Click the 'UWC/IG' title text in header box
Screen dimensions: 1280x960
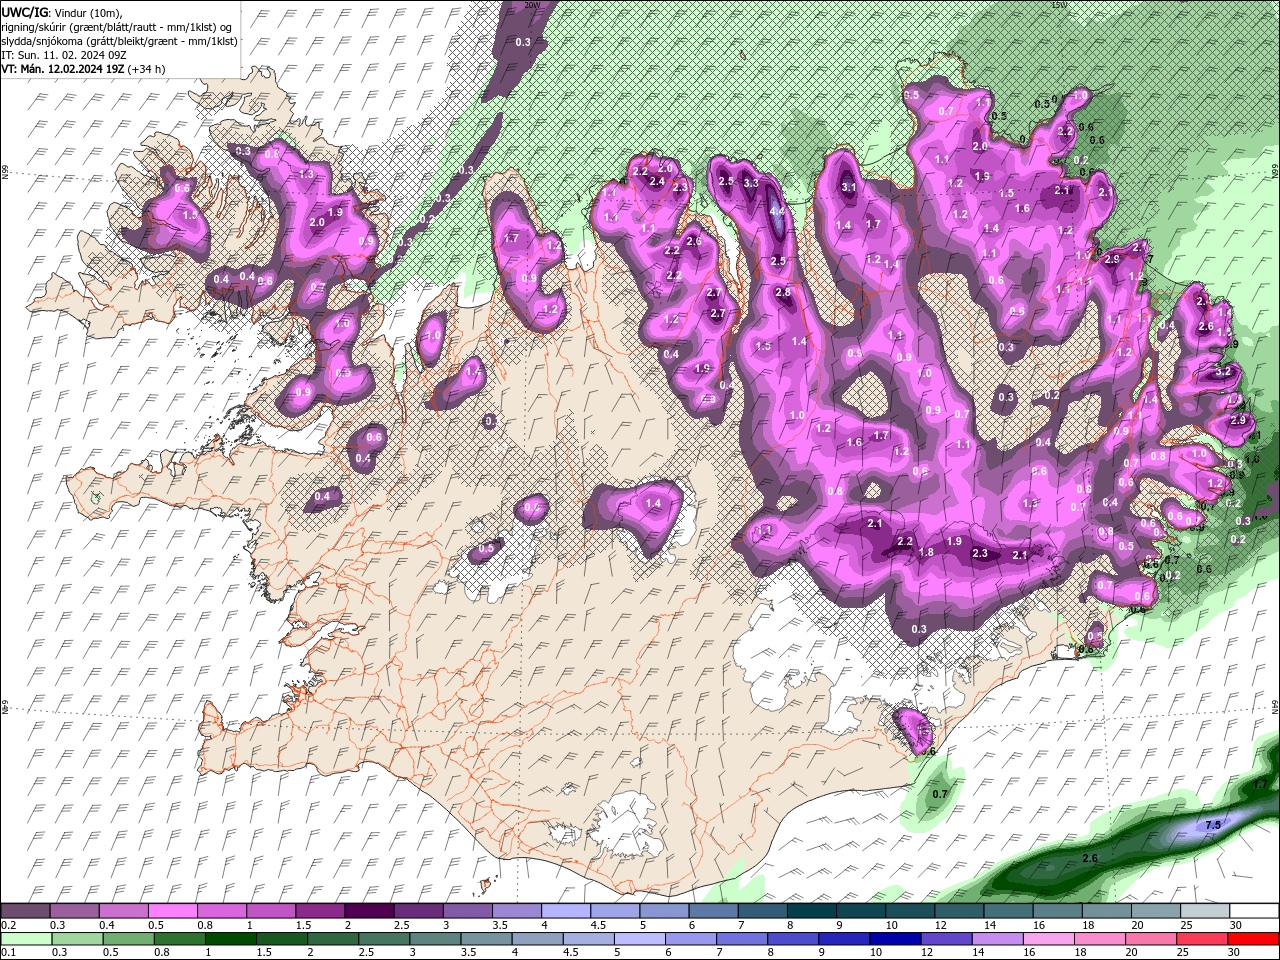tap(24, 11)
